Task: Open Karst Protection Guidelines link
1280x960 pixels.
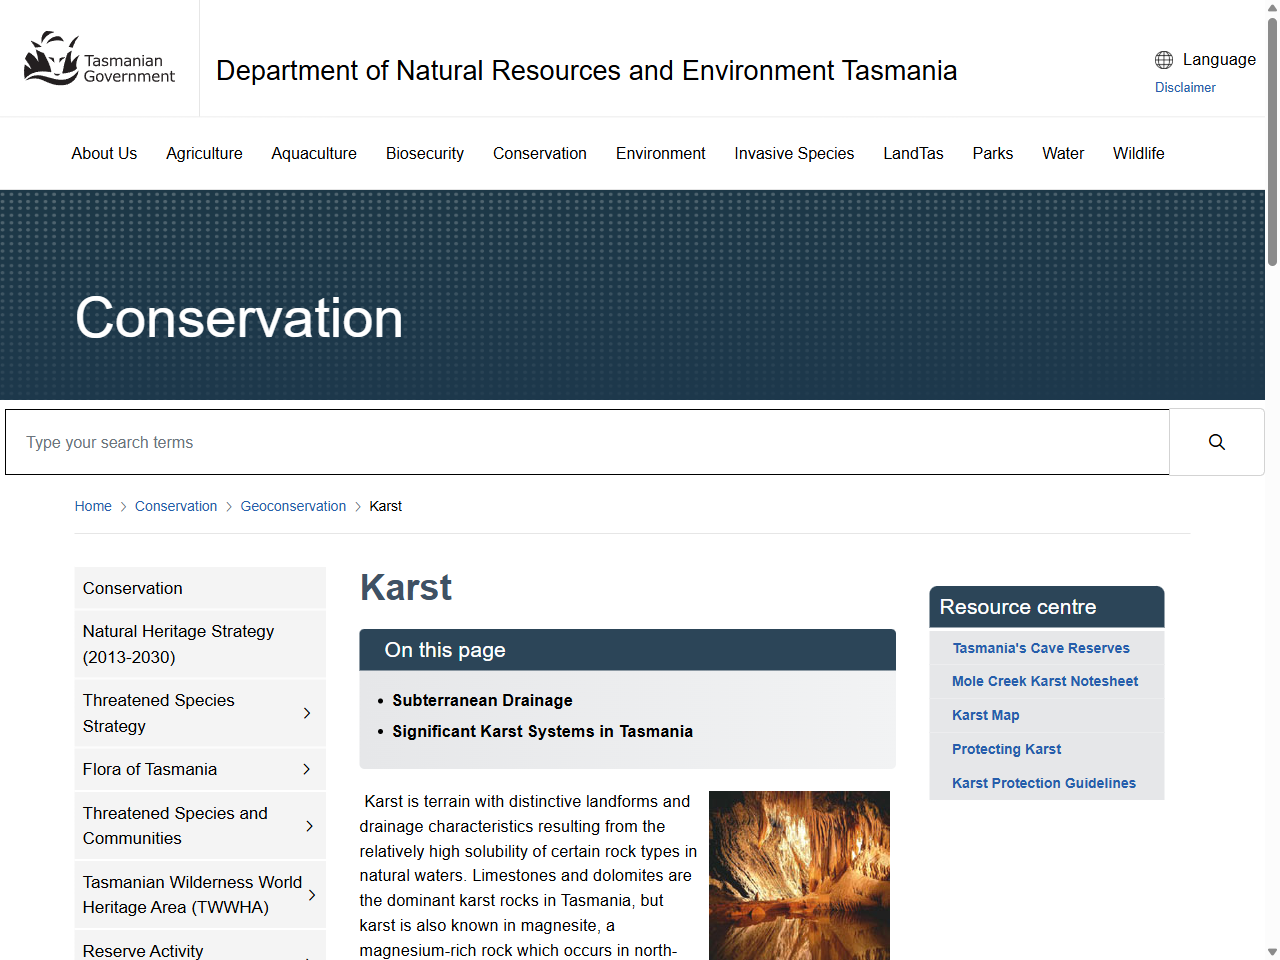Action: 1044,783
